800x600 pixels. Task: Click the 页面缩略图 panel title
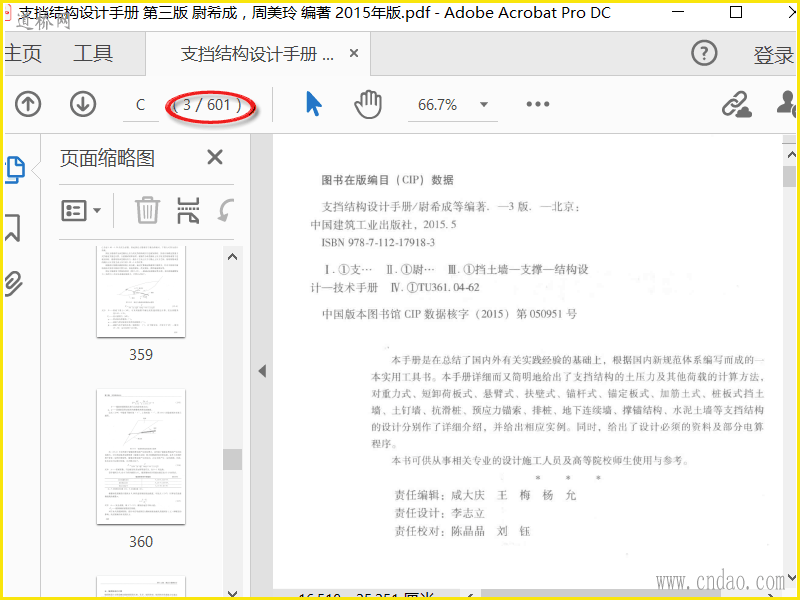tap(107, 158)
